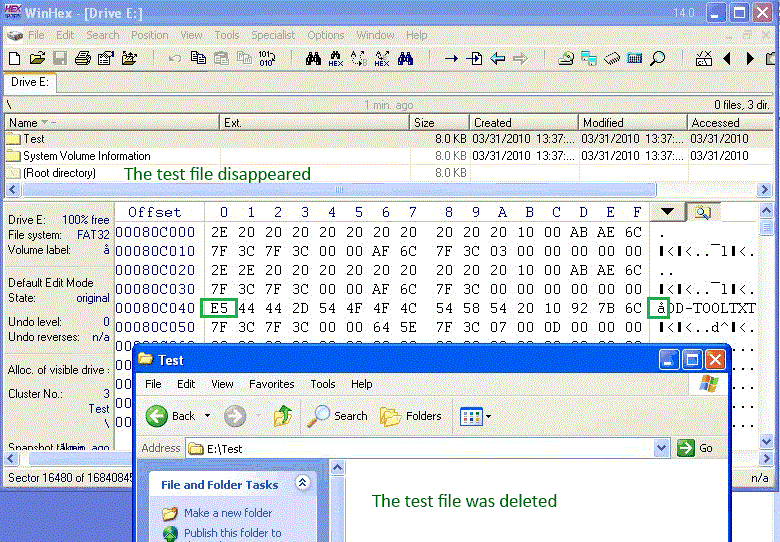Click the FAT32 file system value
Image resolution: width=780 pixels, height=542 pixels.
click(93, 235)
